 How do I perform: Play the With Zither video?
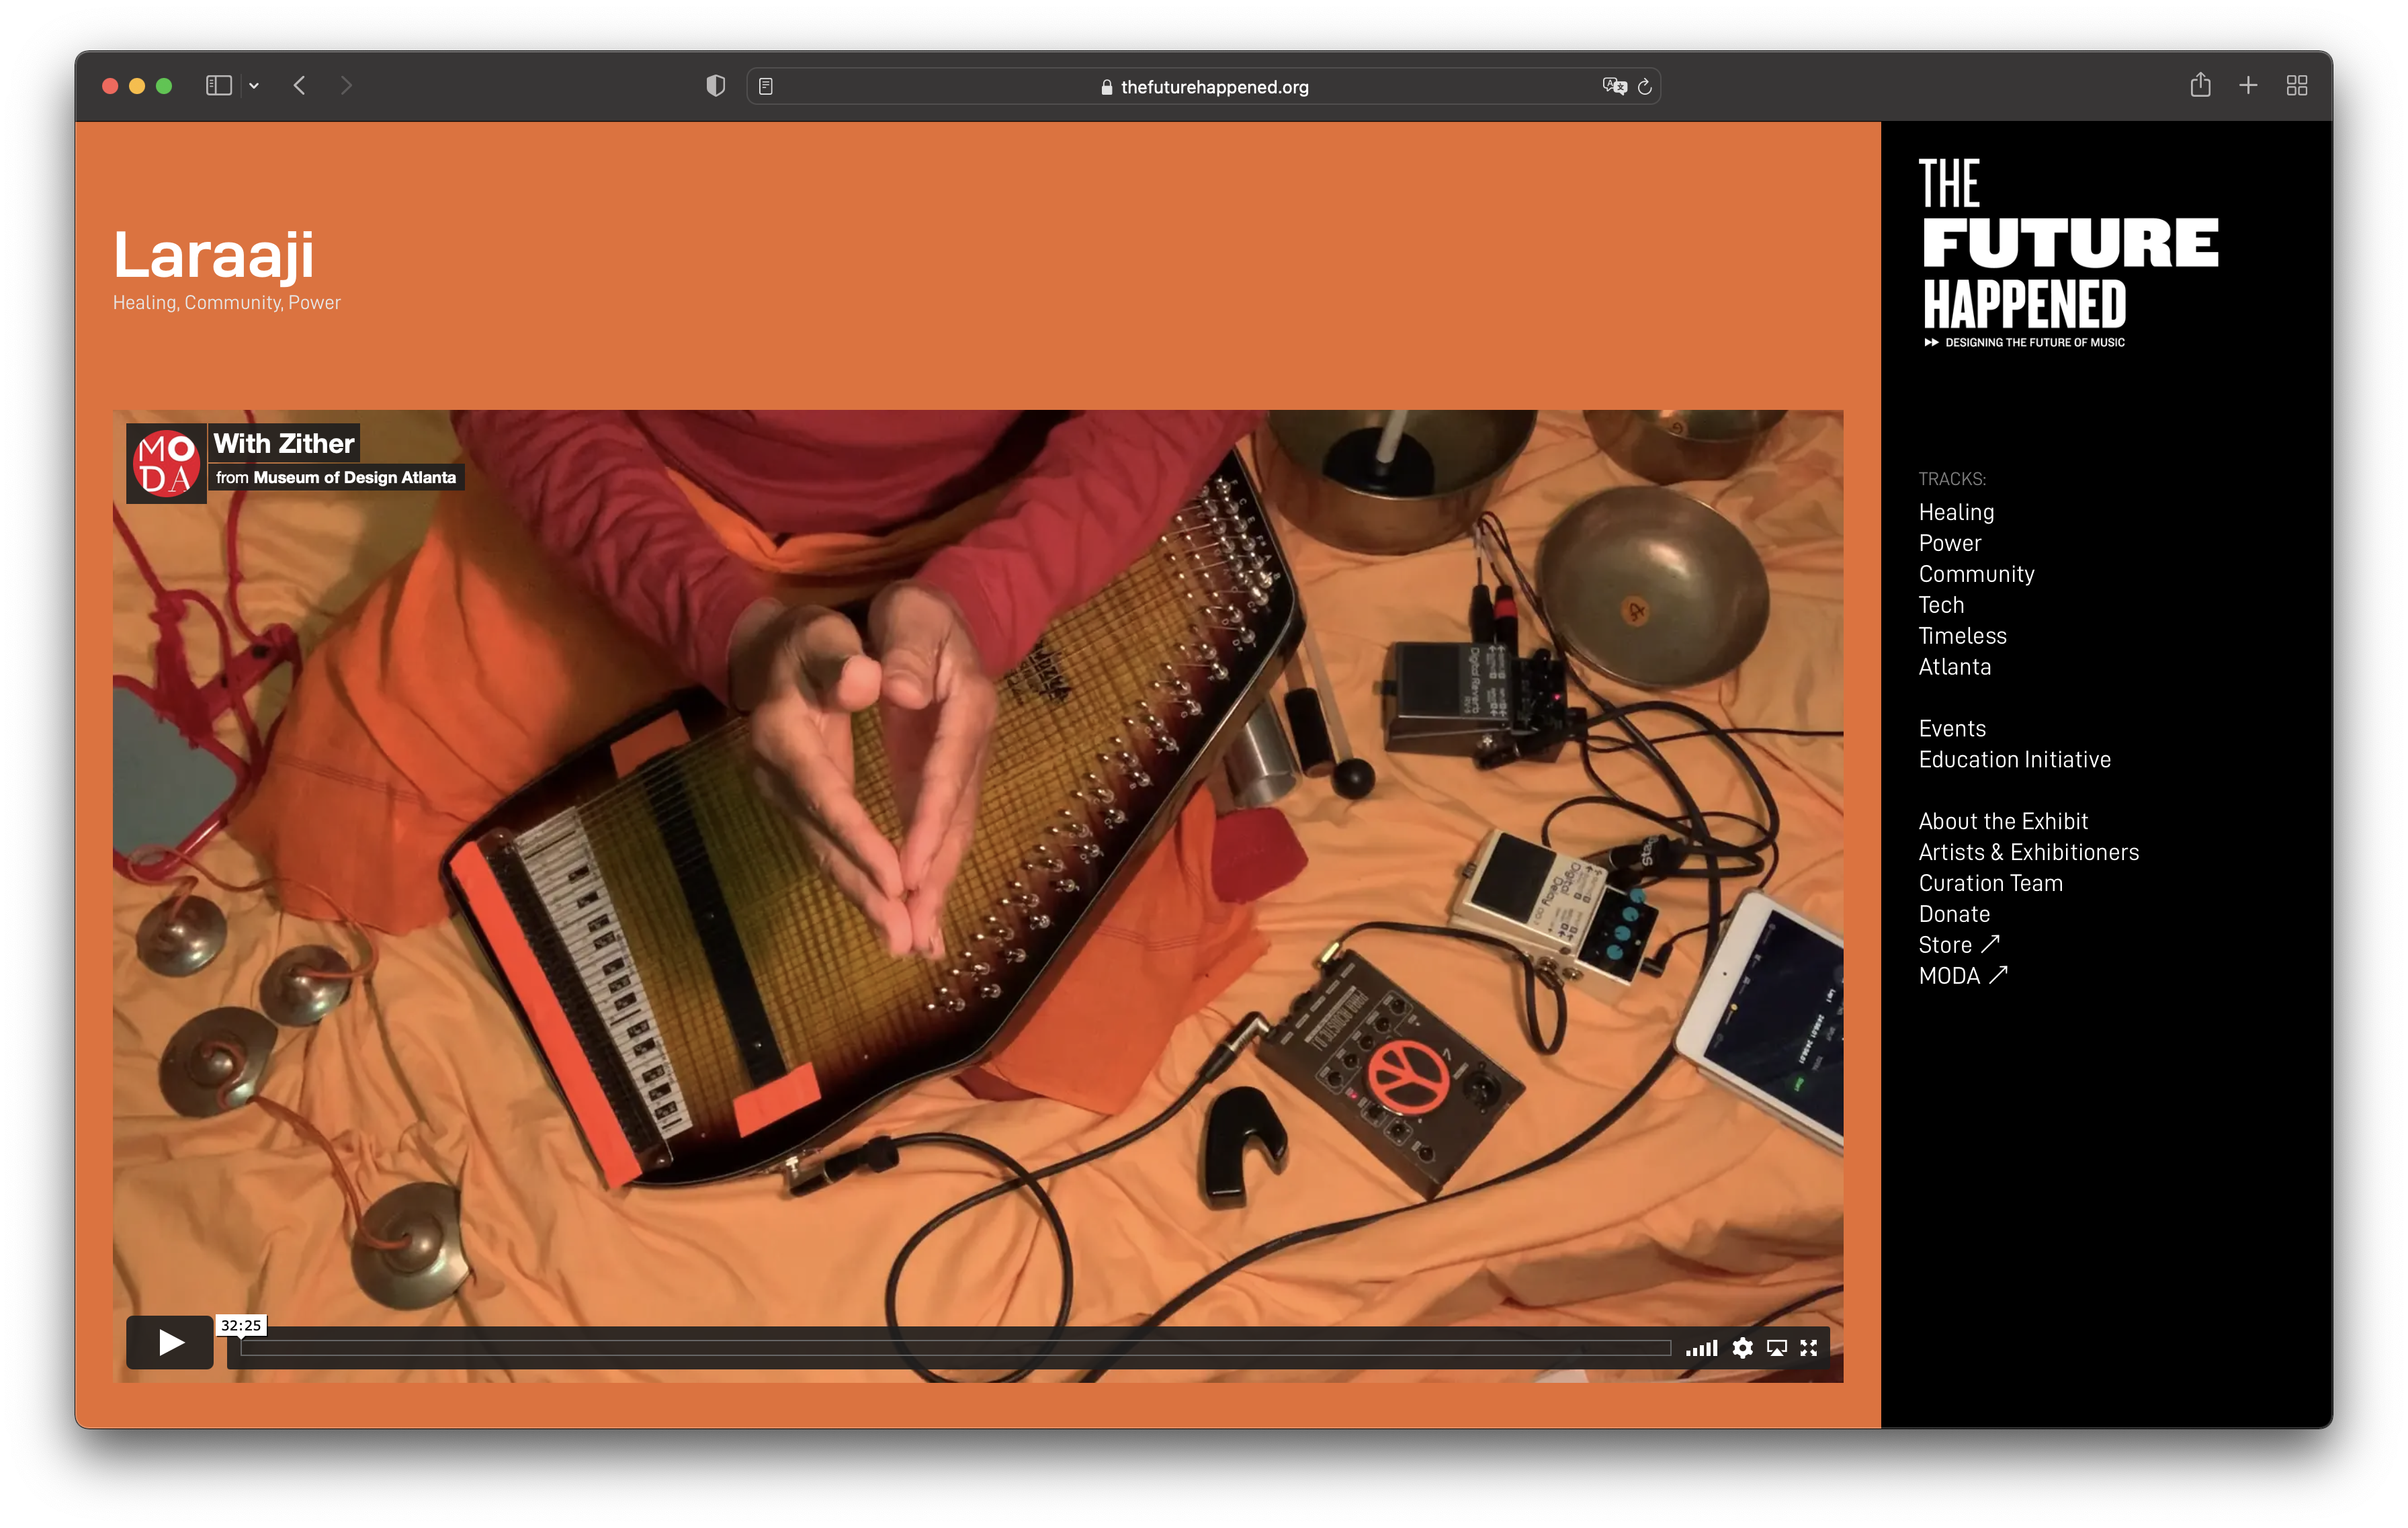click(x=169, y=1342)
